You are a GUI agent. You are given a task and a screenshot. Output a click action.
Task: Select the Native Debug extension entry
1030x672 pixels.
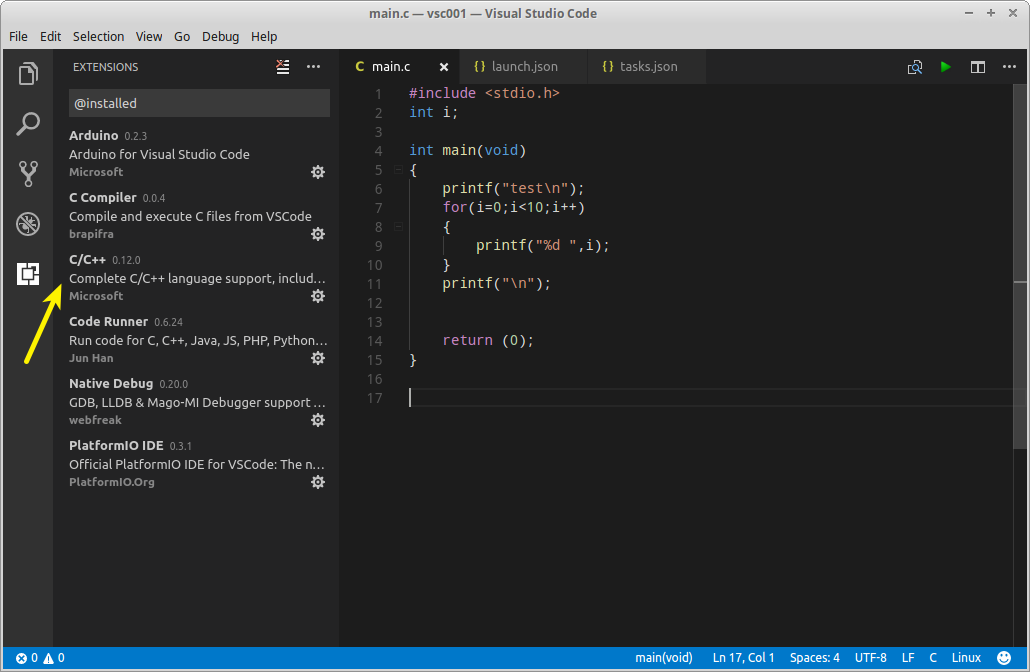point(196,401)
